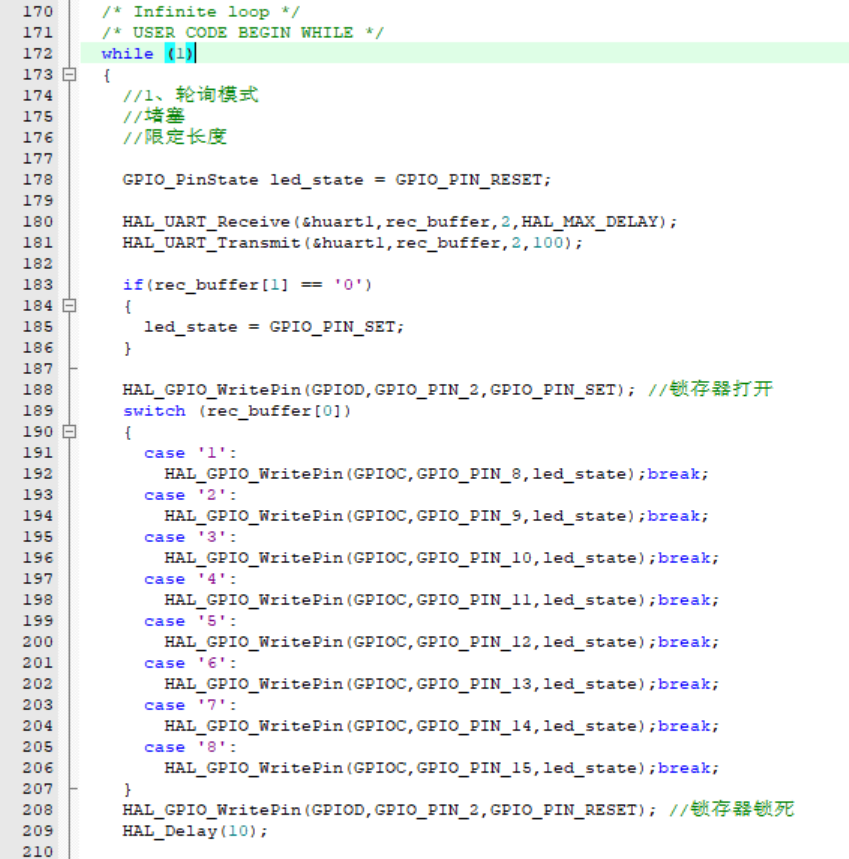
Task: Click the 'switch' keyword on line 189
Action: [154, 411]
